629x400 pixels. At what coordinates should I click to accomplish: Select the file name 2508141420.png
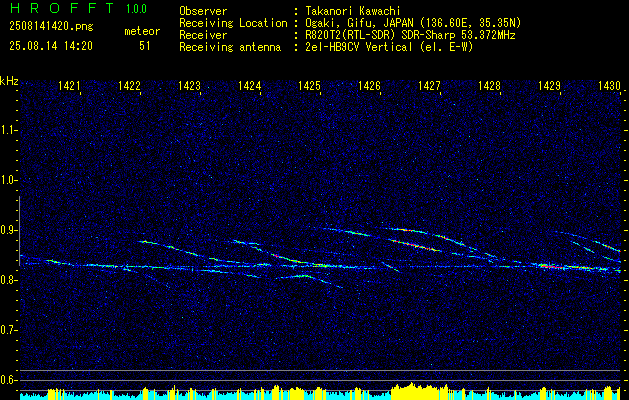click(51, 27)
